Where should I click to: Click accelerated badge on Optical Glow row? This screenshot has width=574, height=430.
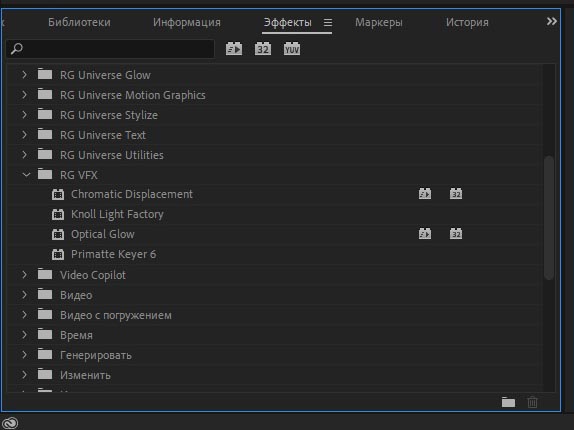[425, 233]
